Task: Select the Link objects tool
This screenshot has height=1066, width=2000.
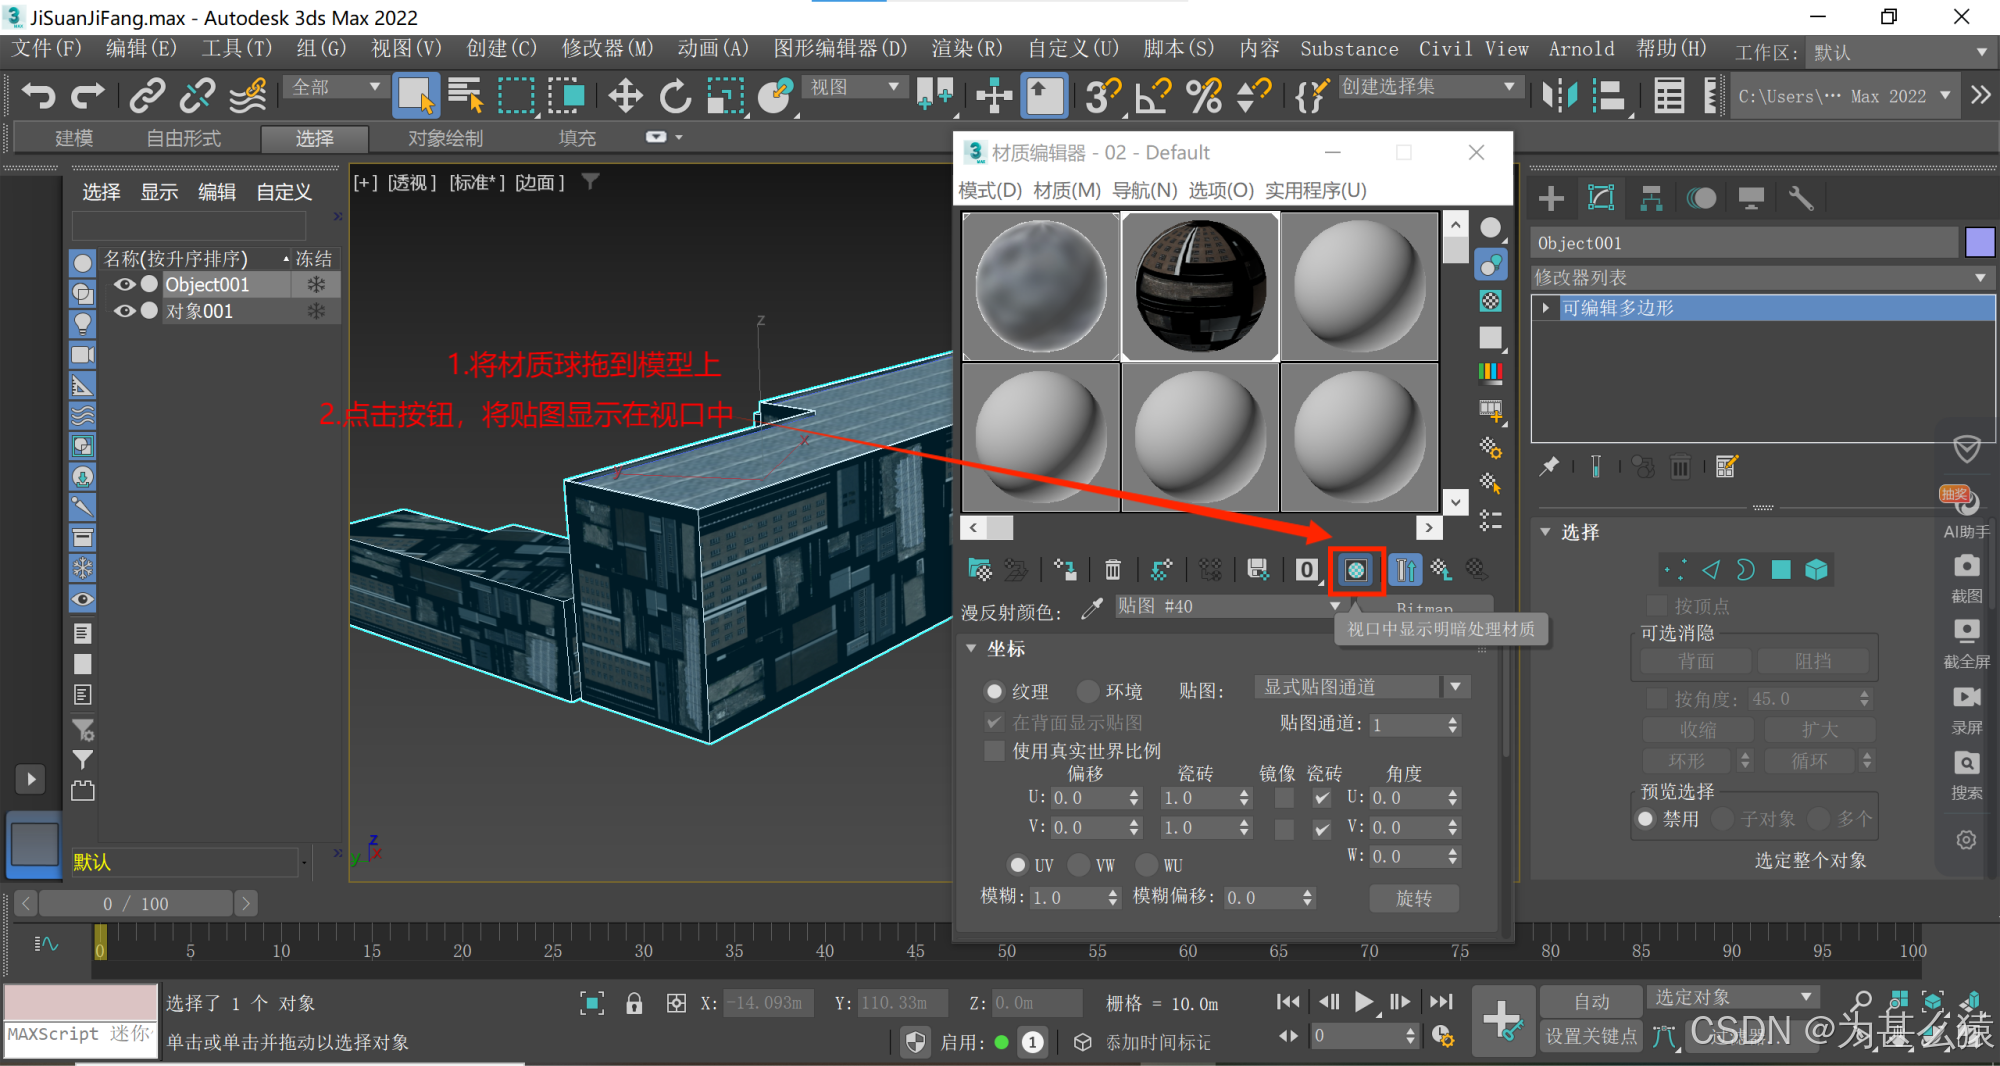Action: pyautogui.click(x=148, y=96)
